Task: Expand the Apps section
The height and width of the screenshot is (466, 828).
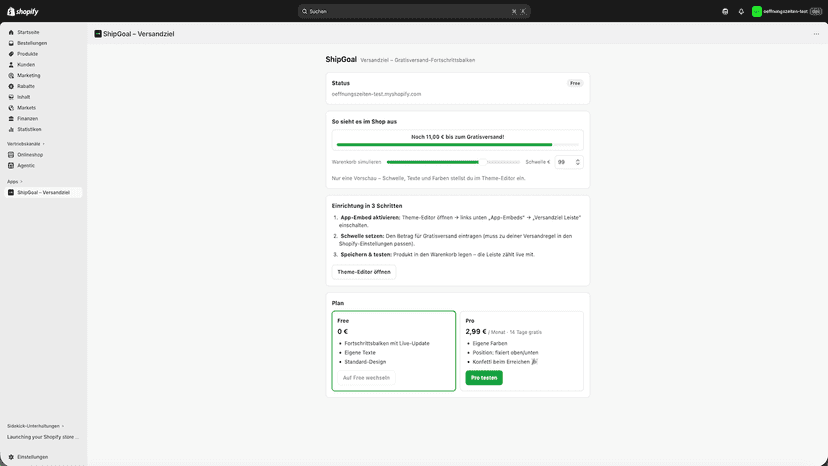Action: [x=15, y=182]
